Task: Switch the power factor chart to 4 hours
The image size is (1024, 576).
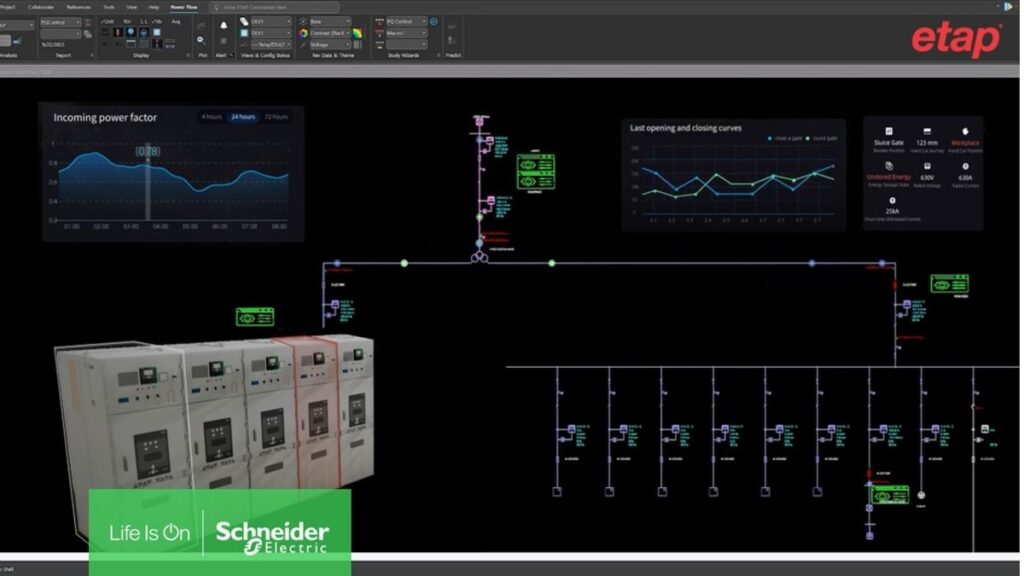Action: pos(212,116)
